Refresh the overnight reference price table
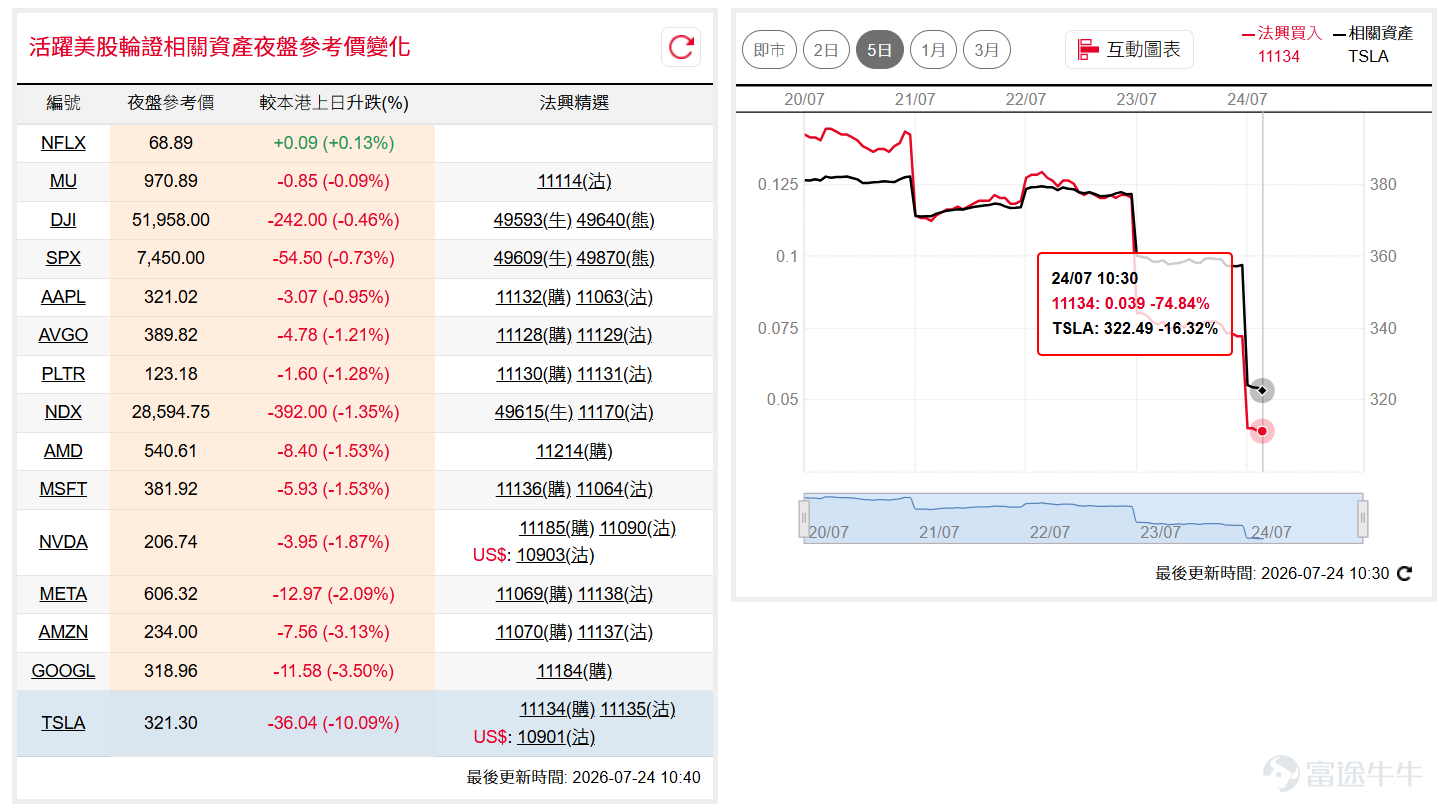 pos(681,47)
